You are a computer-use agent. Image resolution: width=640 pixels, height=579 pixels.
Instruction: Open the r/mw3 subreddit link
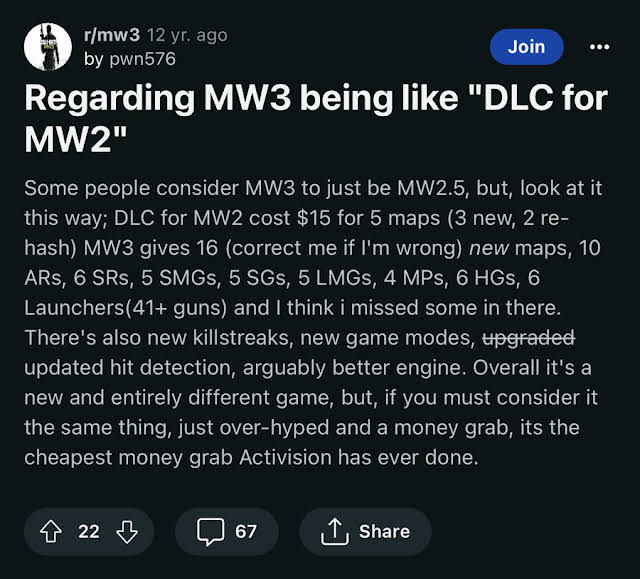[x=111, y=35]
